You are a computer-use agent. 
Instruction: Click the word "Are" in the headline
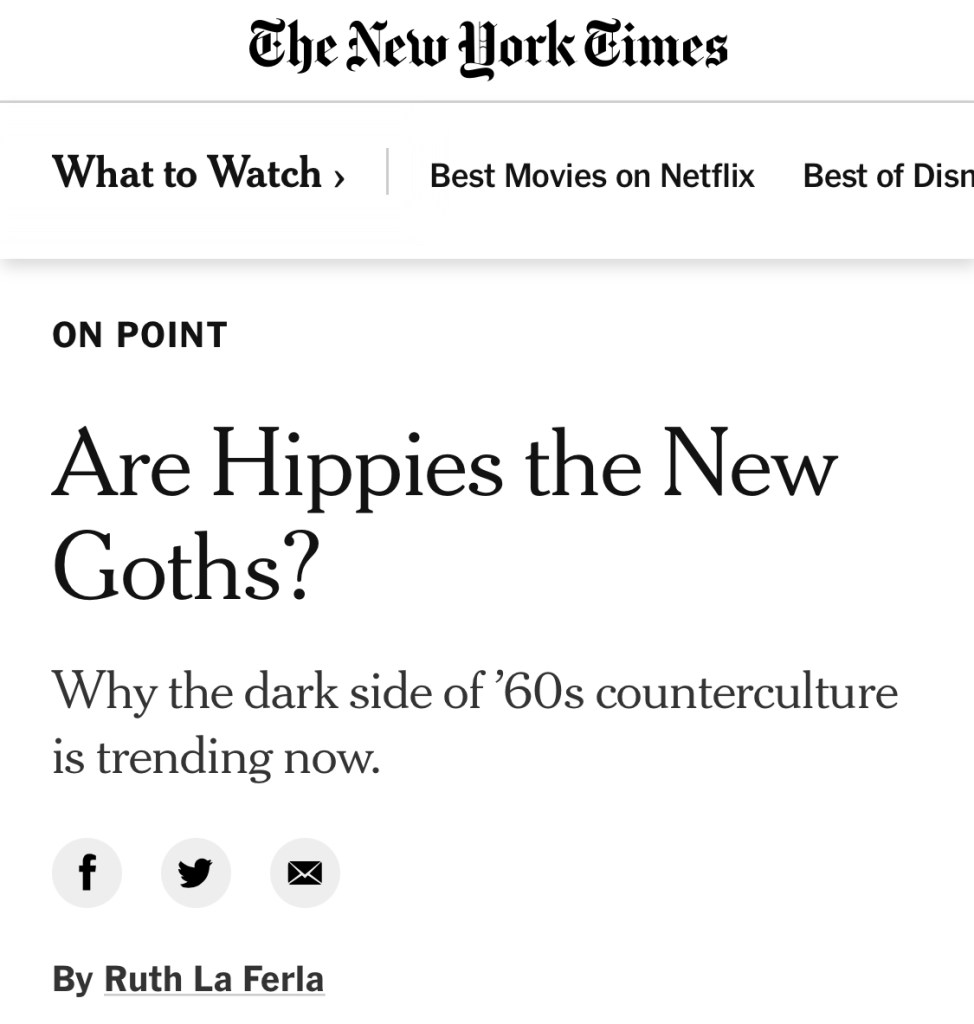121,466
